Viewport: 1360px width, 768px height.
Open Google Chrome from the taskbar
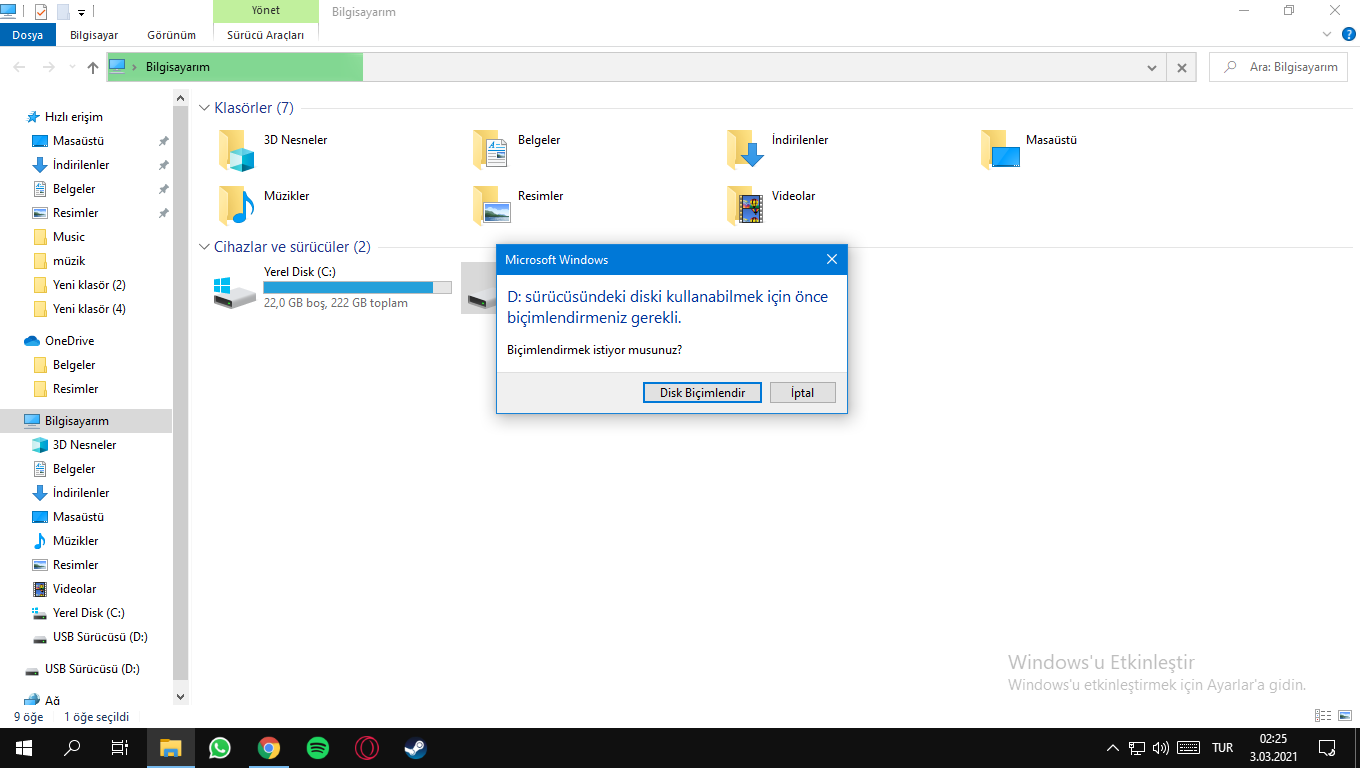tap(268, 748)
